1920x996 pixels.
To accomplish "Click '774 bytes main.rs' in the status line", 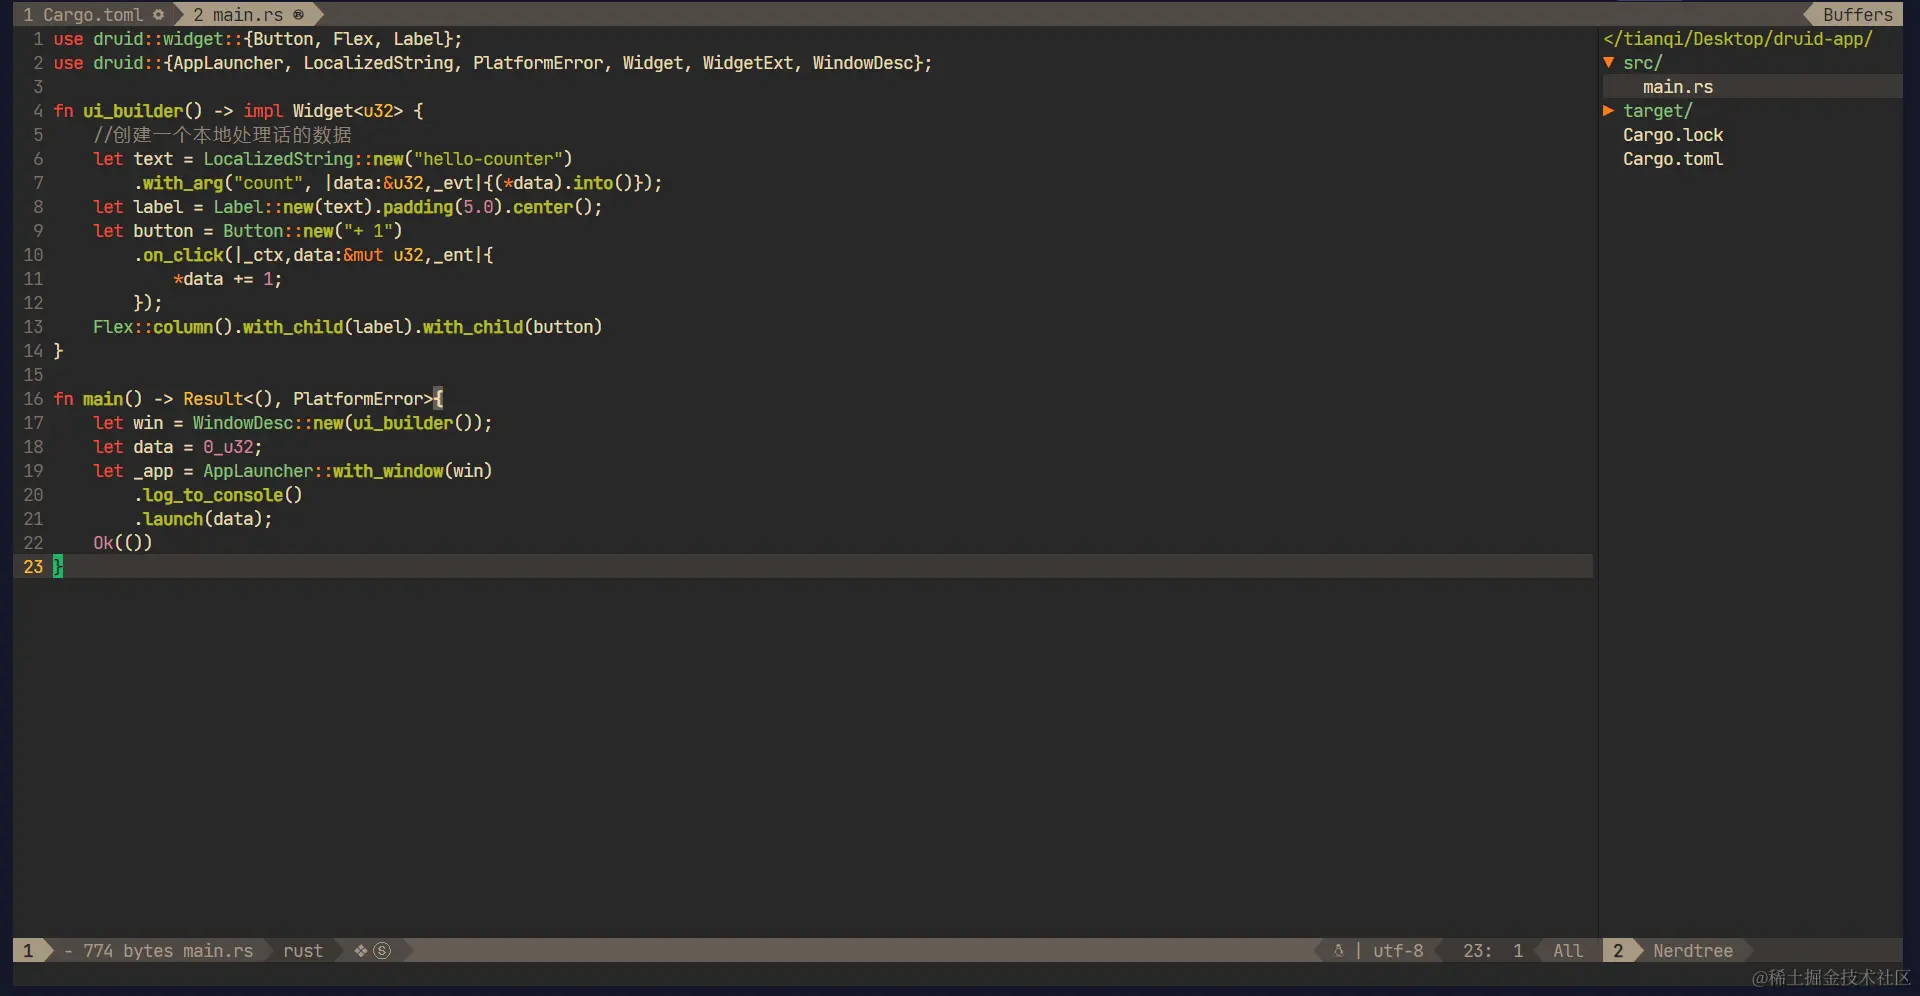I will click(x=168, y=950).
